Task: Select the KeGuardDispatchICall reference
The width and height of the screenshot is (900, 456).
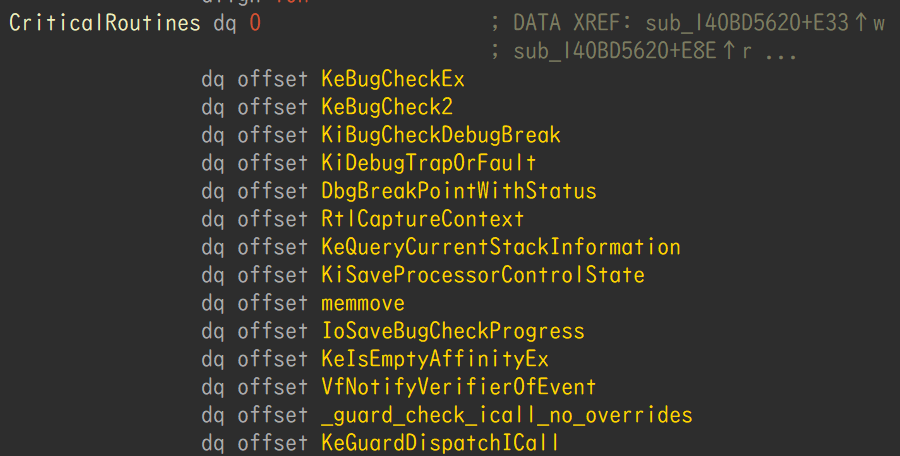Action: click(440, 443)
